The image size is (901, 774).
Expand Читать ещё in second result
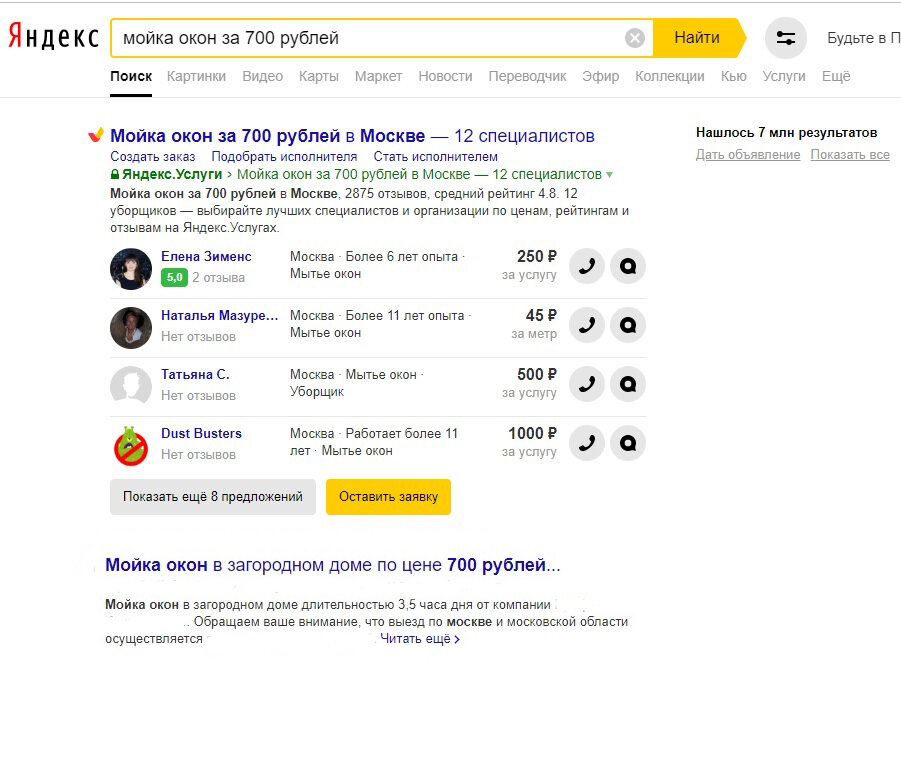pyautogui.click(x=420, y=639)
